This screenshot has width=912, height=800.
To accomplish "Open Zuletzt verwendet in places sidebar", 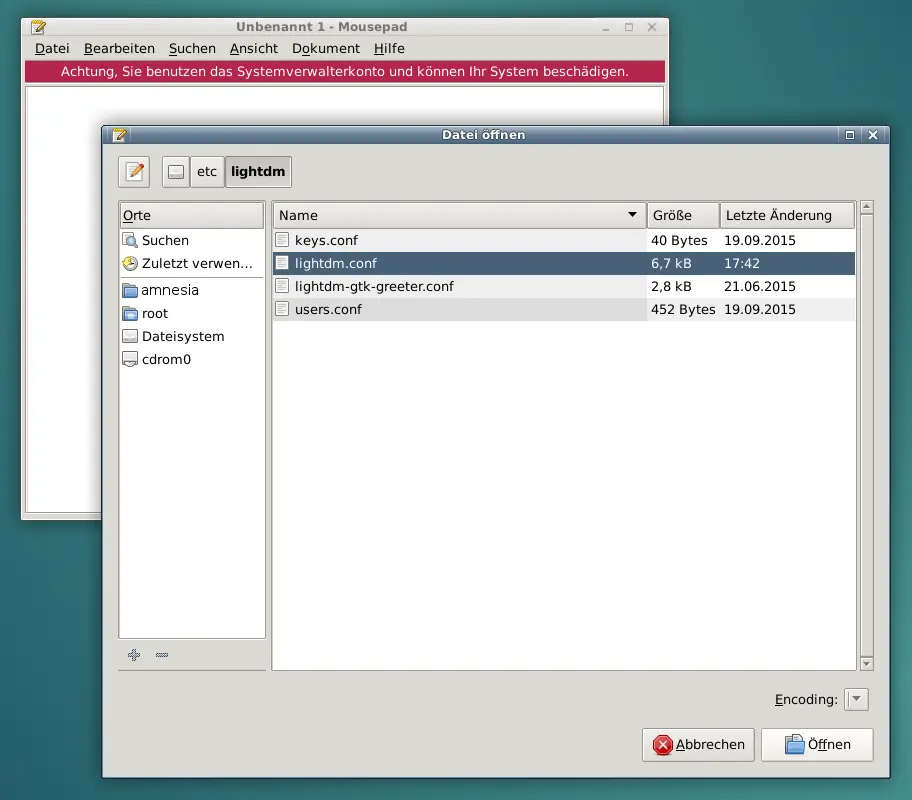I will (196, 263).
